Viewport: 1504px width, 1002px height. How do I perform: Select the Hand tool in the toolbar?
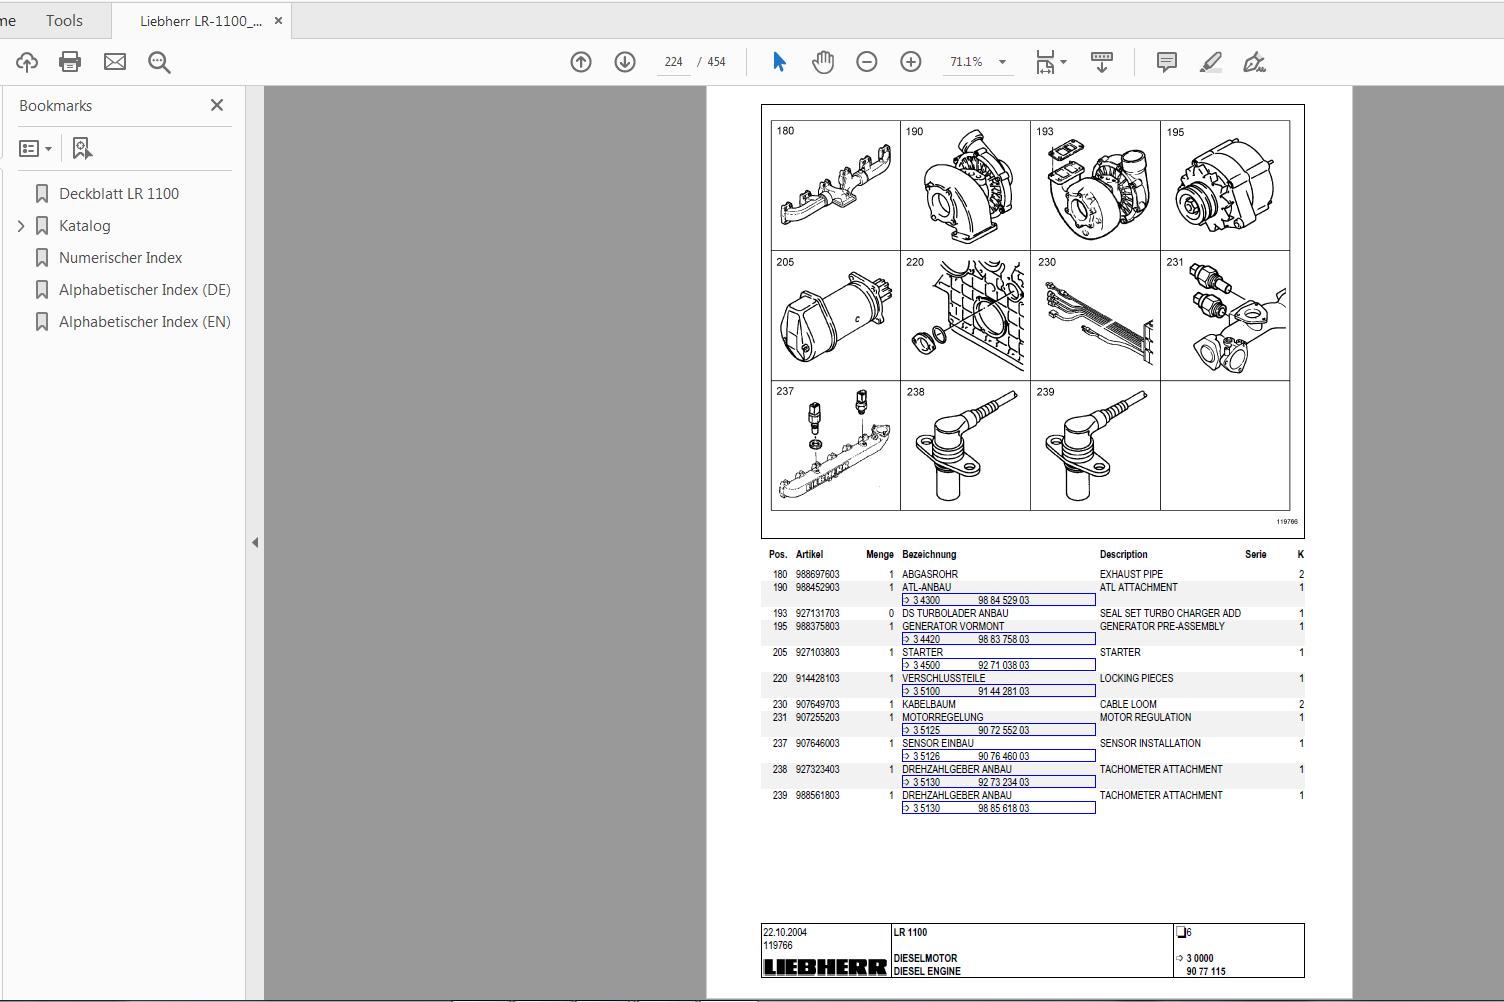822,61
